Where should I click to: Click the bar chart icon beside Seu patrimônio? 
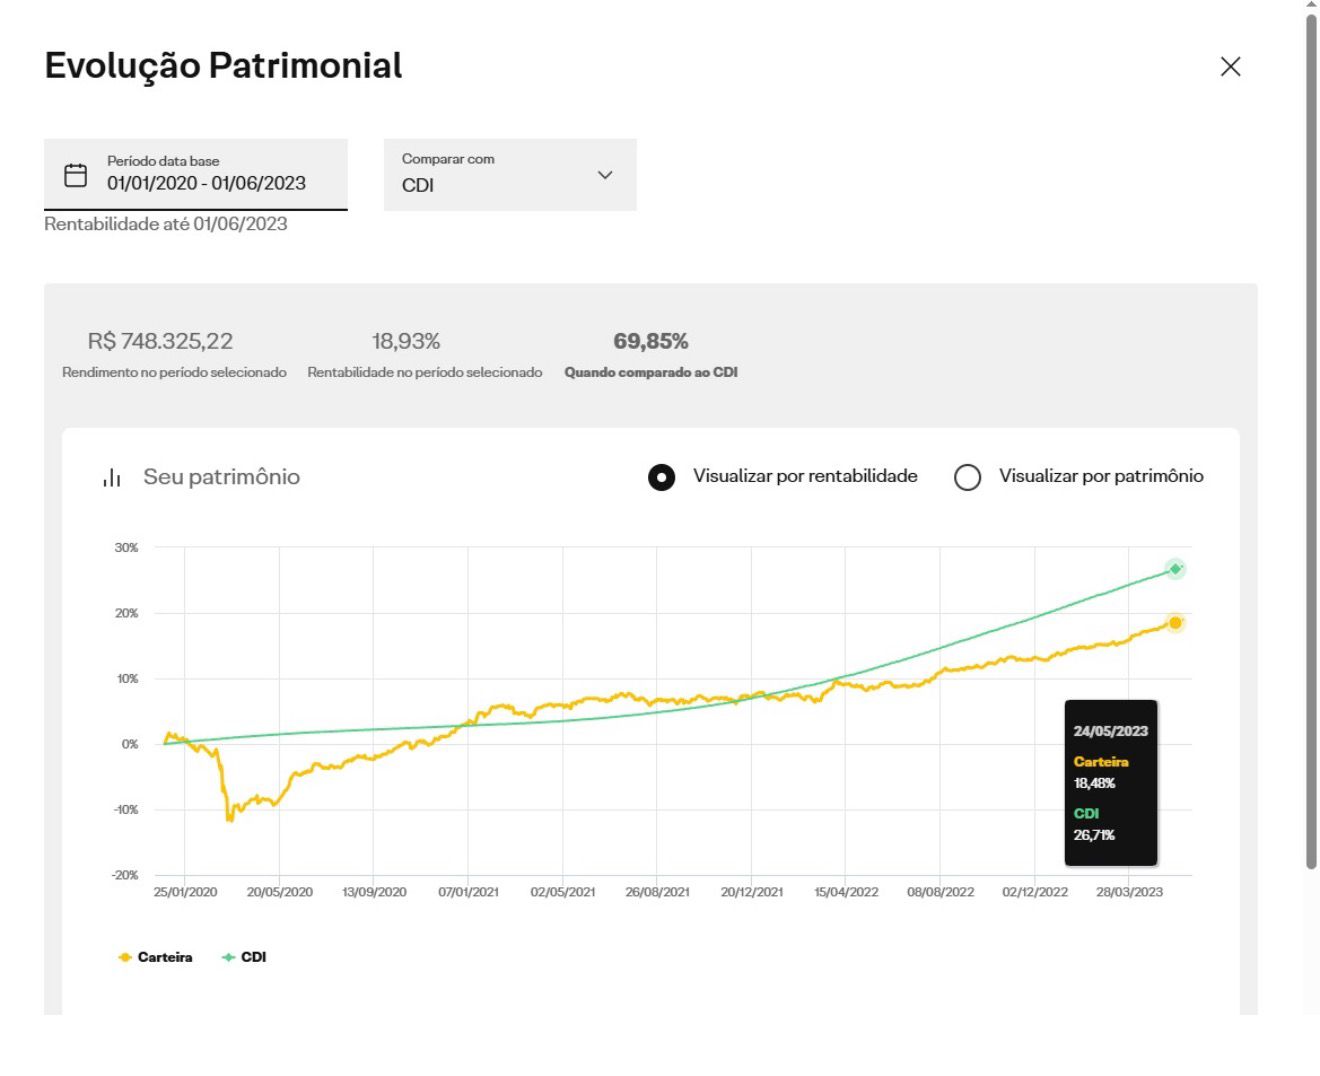pos(112,478)
